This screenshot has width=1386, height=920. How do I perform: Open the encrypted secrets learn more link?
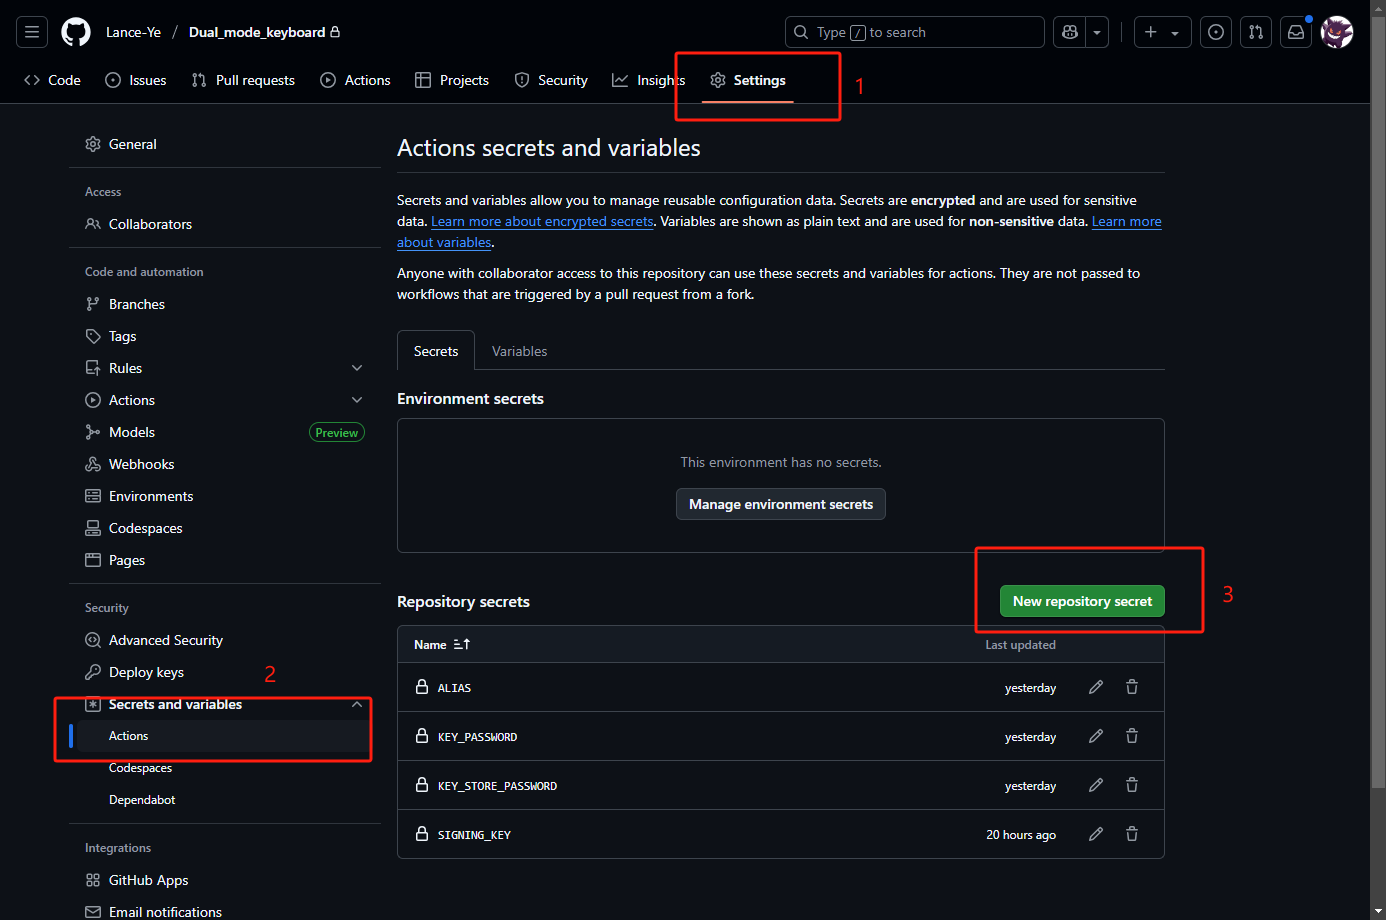(x=542, y=221)
